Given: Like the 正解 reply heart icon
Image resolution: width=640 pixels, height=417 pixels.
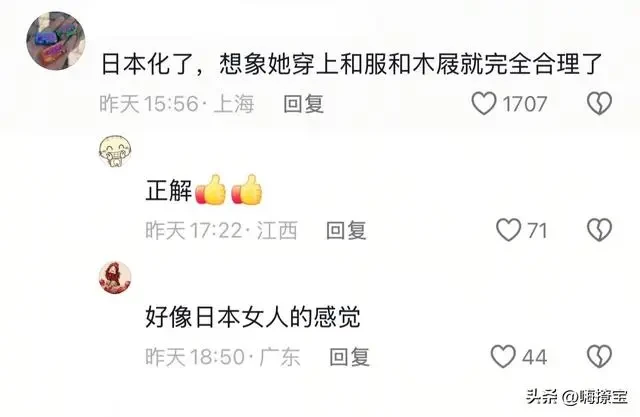Looking at the screenshot, I should (508, 230).
